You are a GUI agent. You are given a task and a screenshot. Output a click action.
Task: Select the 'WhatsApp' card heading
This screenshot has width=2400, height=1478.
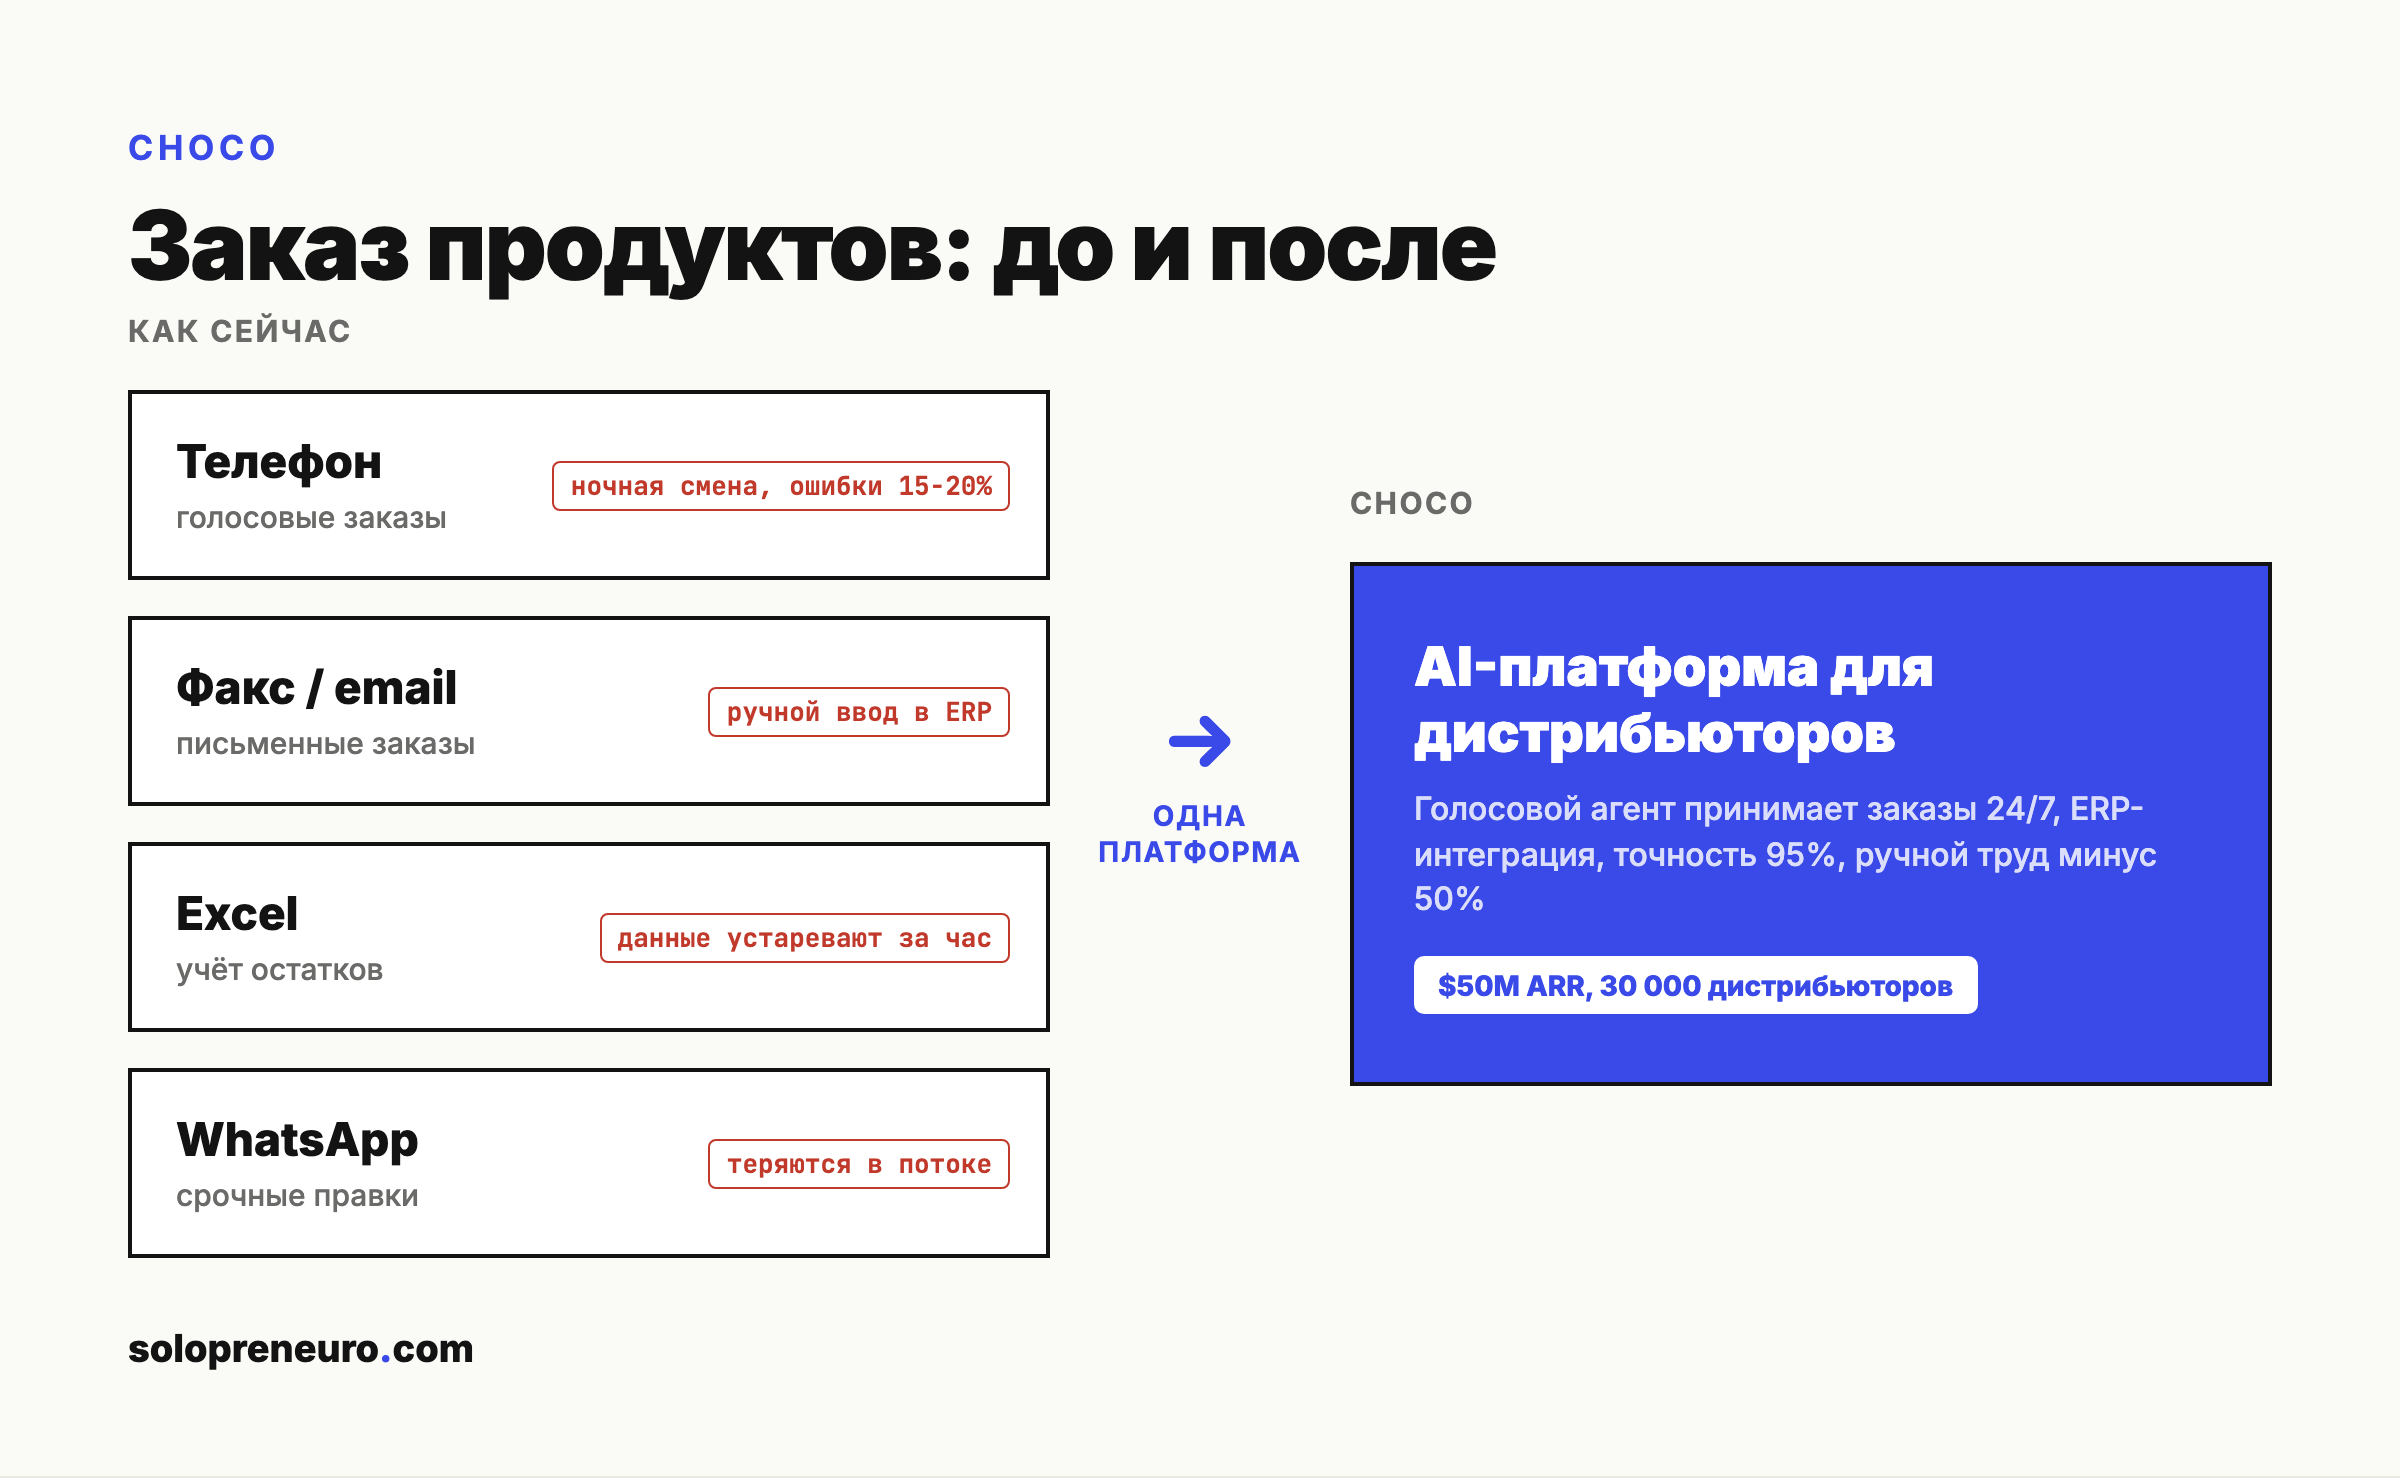point(297,1141)
